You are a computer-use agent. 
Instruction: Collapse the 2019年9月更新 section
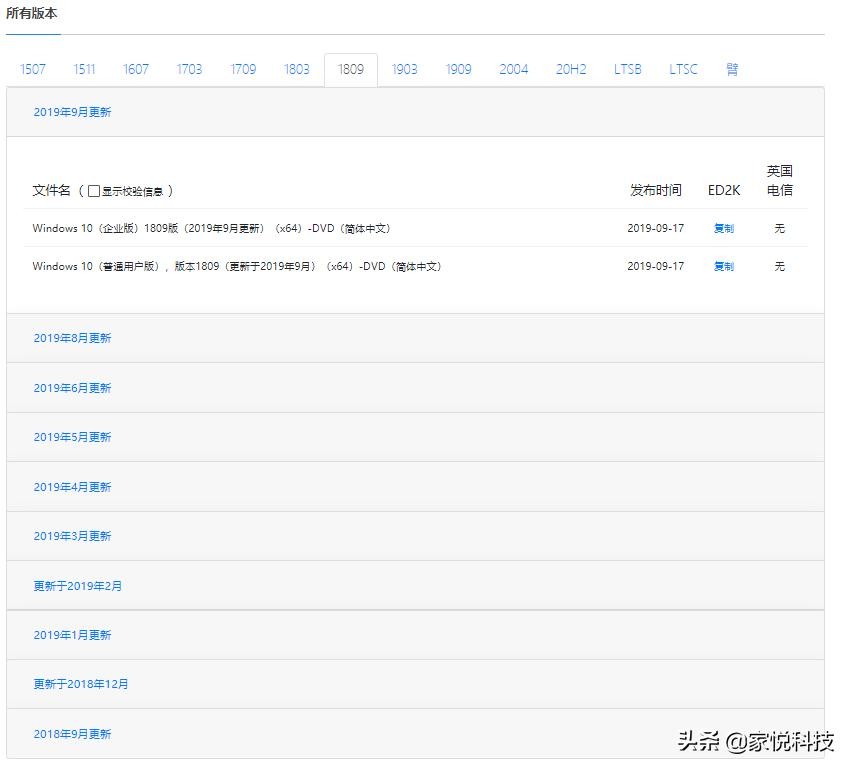pos(72,112)
